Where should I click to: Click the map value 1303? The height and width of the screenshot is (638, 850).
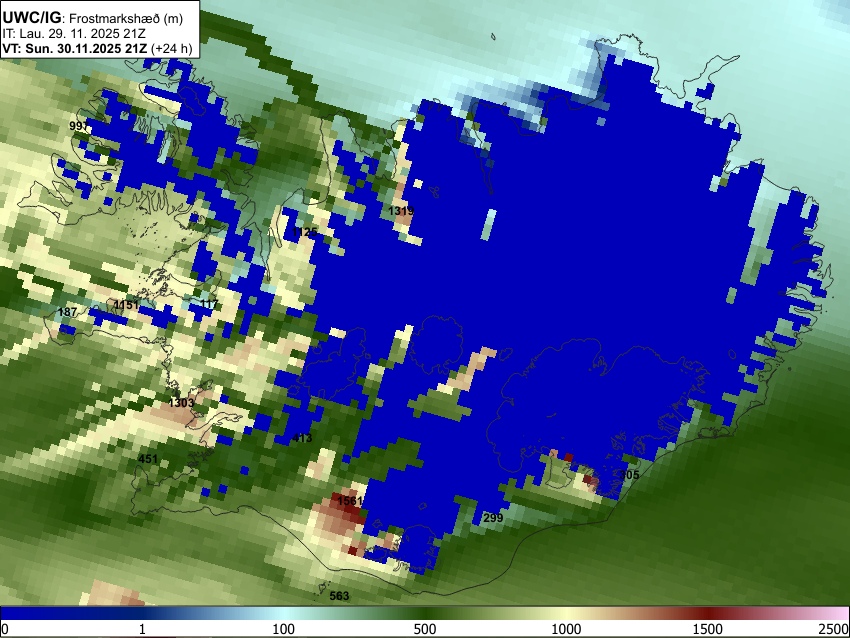(x=181, y=403)
